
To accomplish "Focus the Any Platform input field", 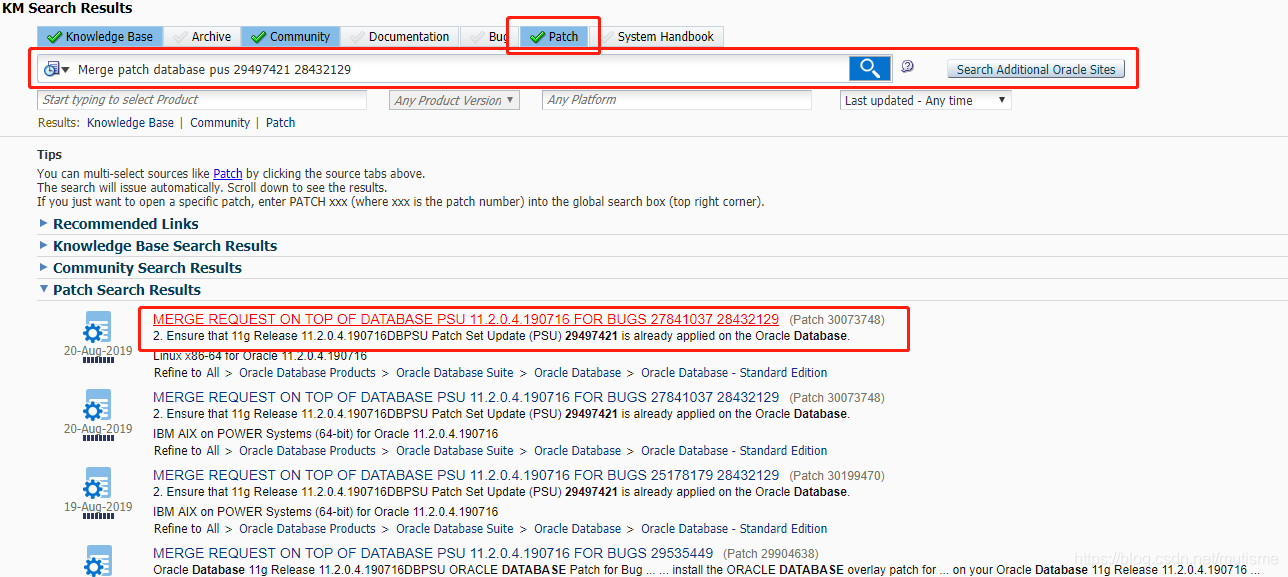I will tap(677, 100).
